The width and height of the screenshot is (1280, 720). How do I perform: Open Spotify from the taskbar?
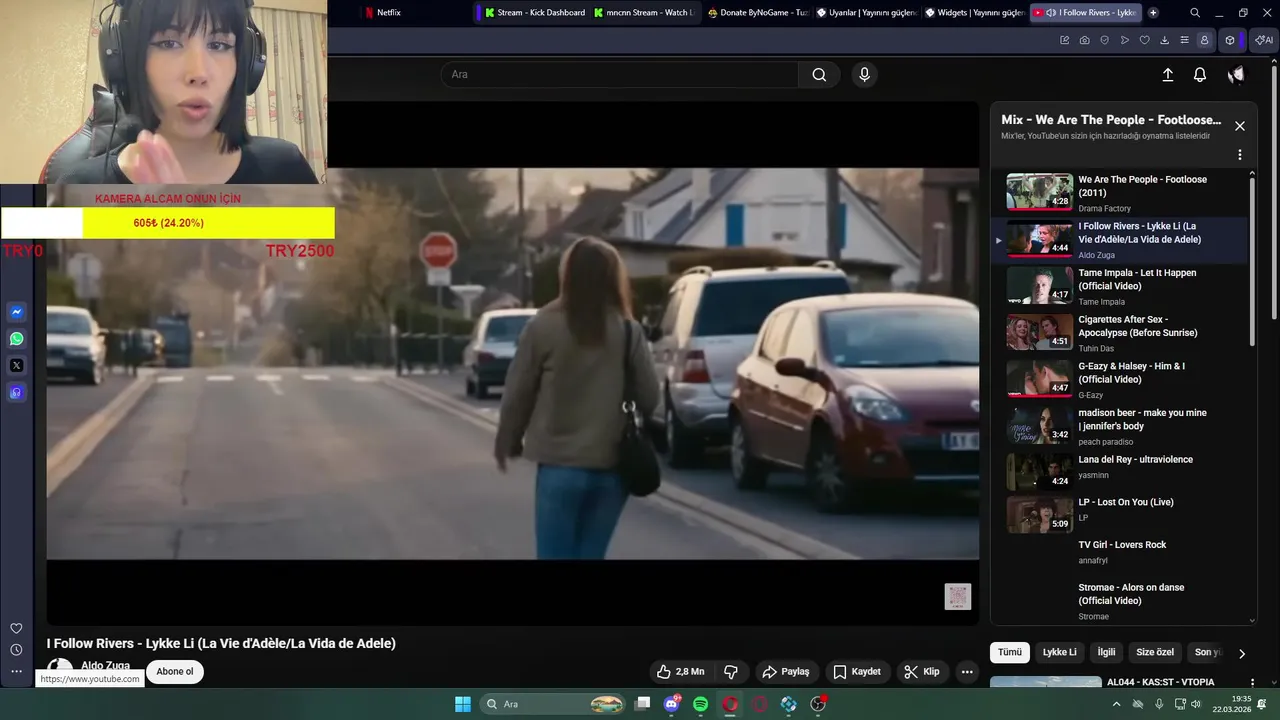click(x=701, y=704)
